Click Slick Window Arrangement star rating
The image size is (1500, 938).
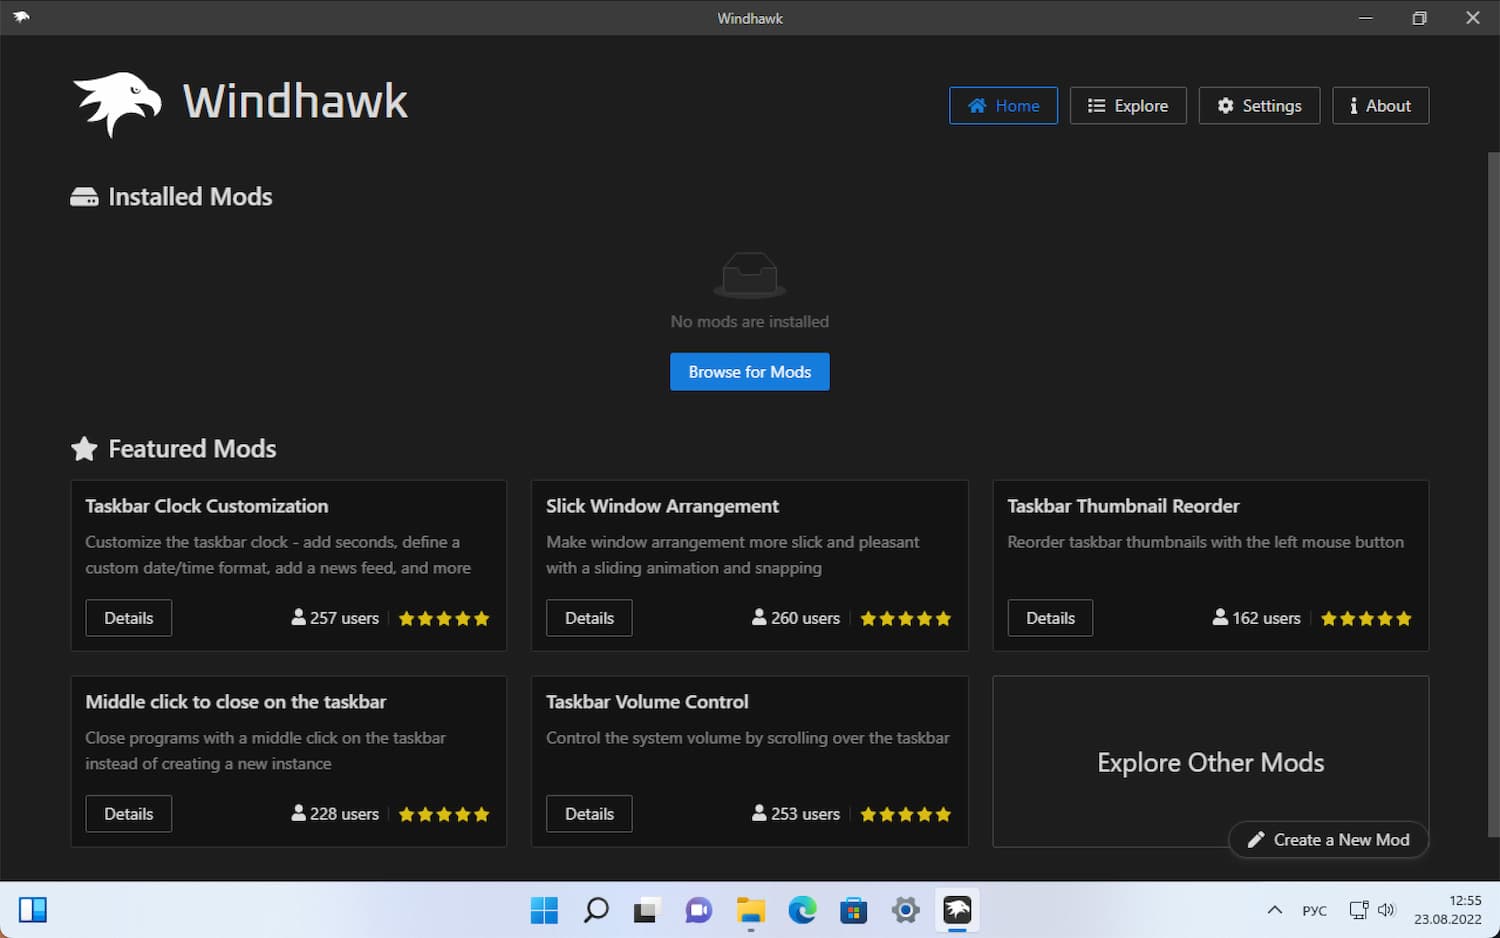(x=906, y=618)
